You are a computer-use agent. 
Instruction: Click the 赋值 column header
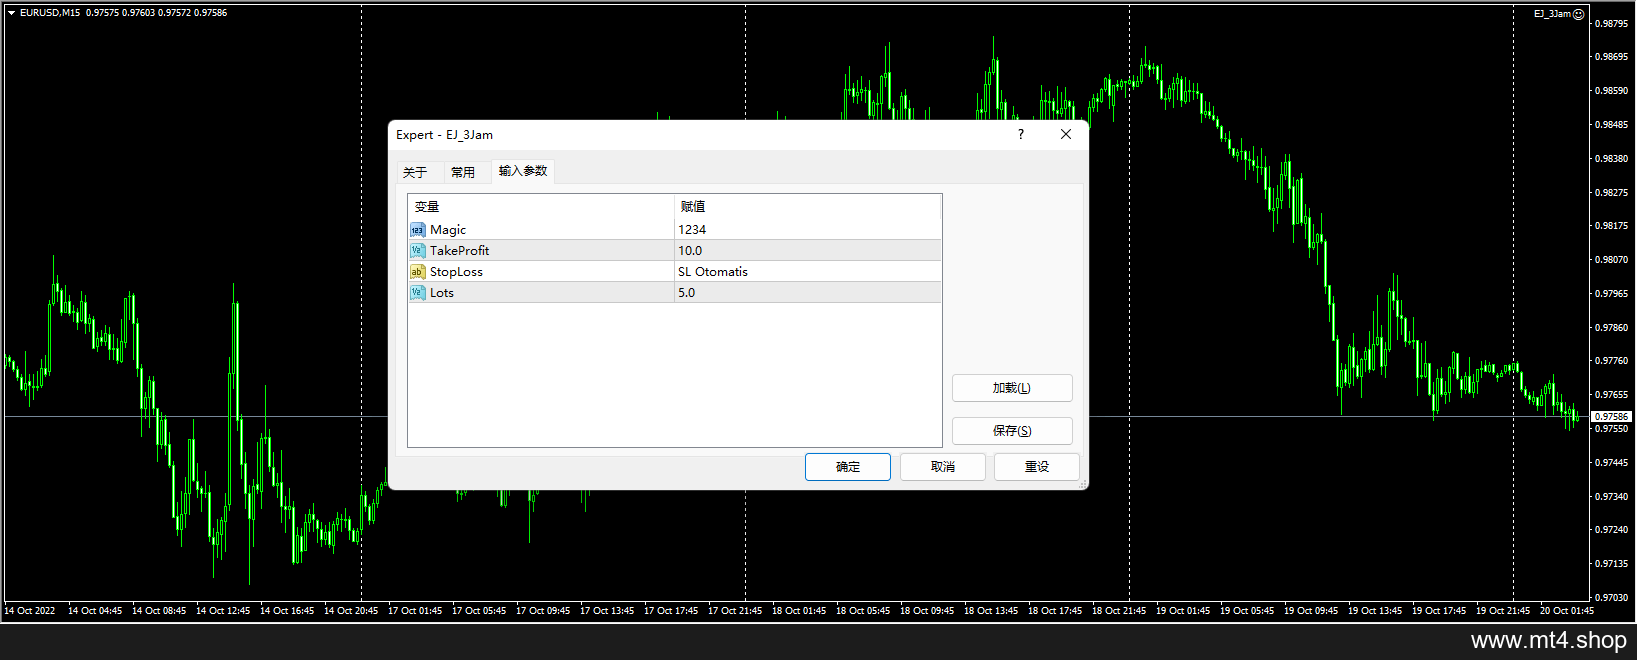(x=808, y=207)
